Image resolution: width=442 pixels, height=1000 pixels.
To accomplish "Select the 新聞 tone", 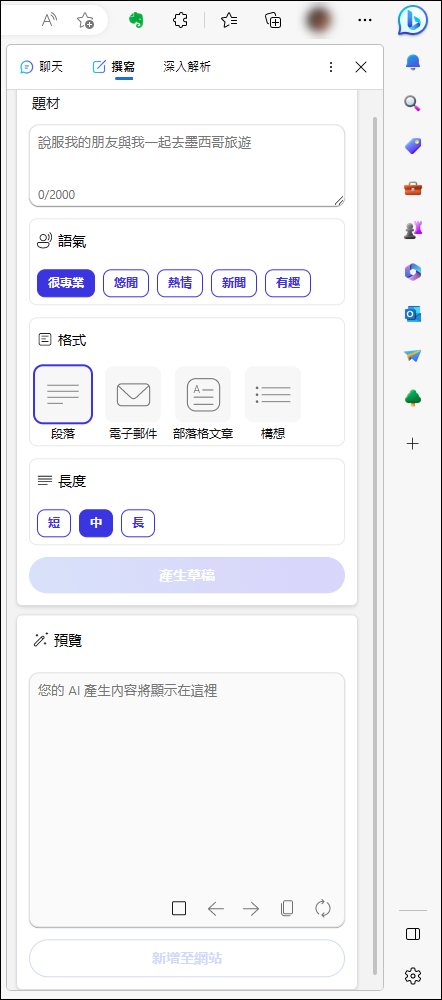I will coord(234,283).
